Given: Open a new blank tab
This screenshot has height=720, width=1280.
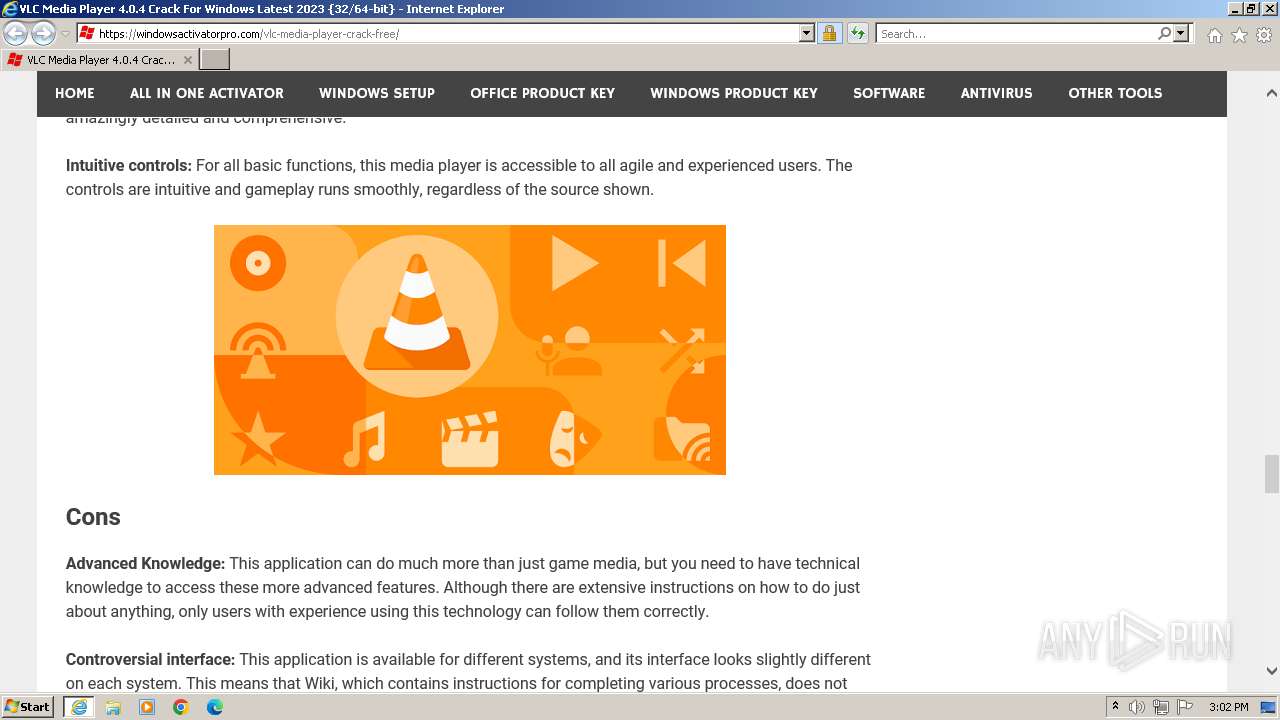Looking at the screenshot, I should [x=215, y=60].
